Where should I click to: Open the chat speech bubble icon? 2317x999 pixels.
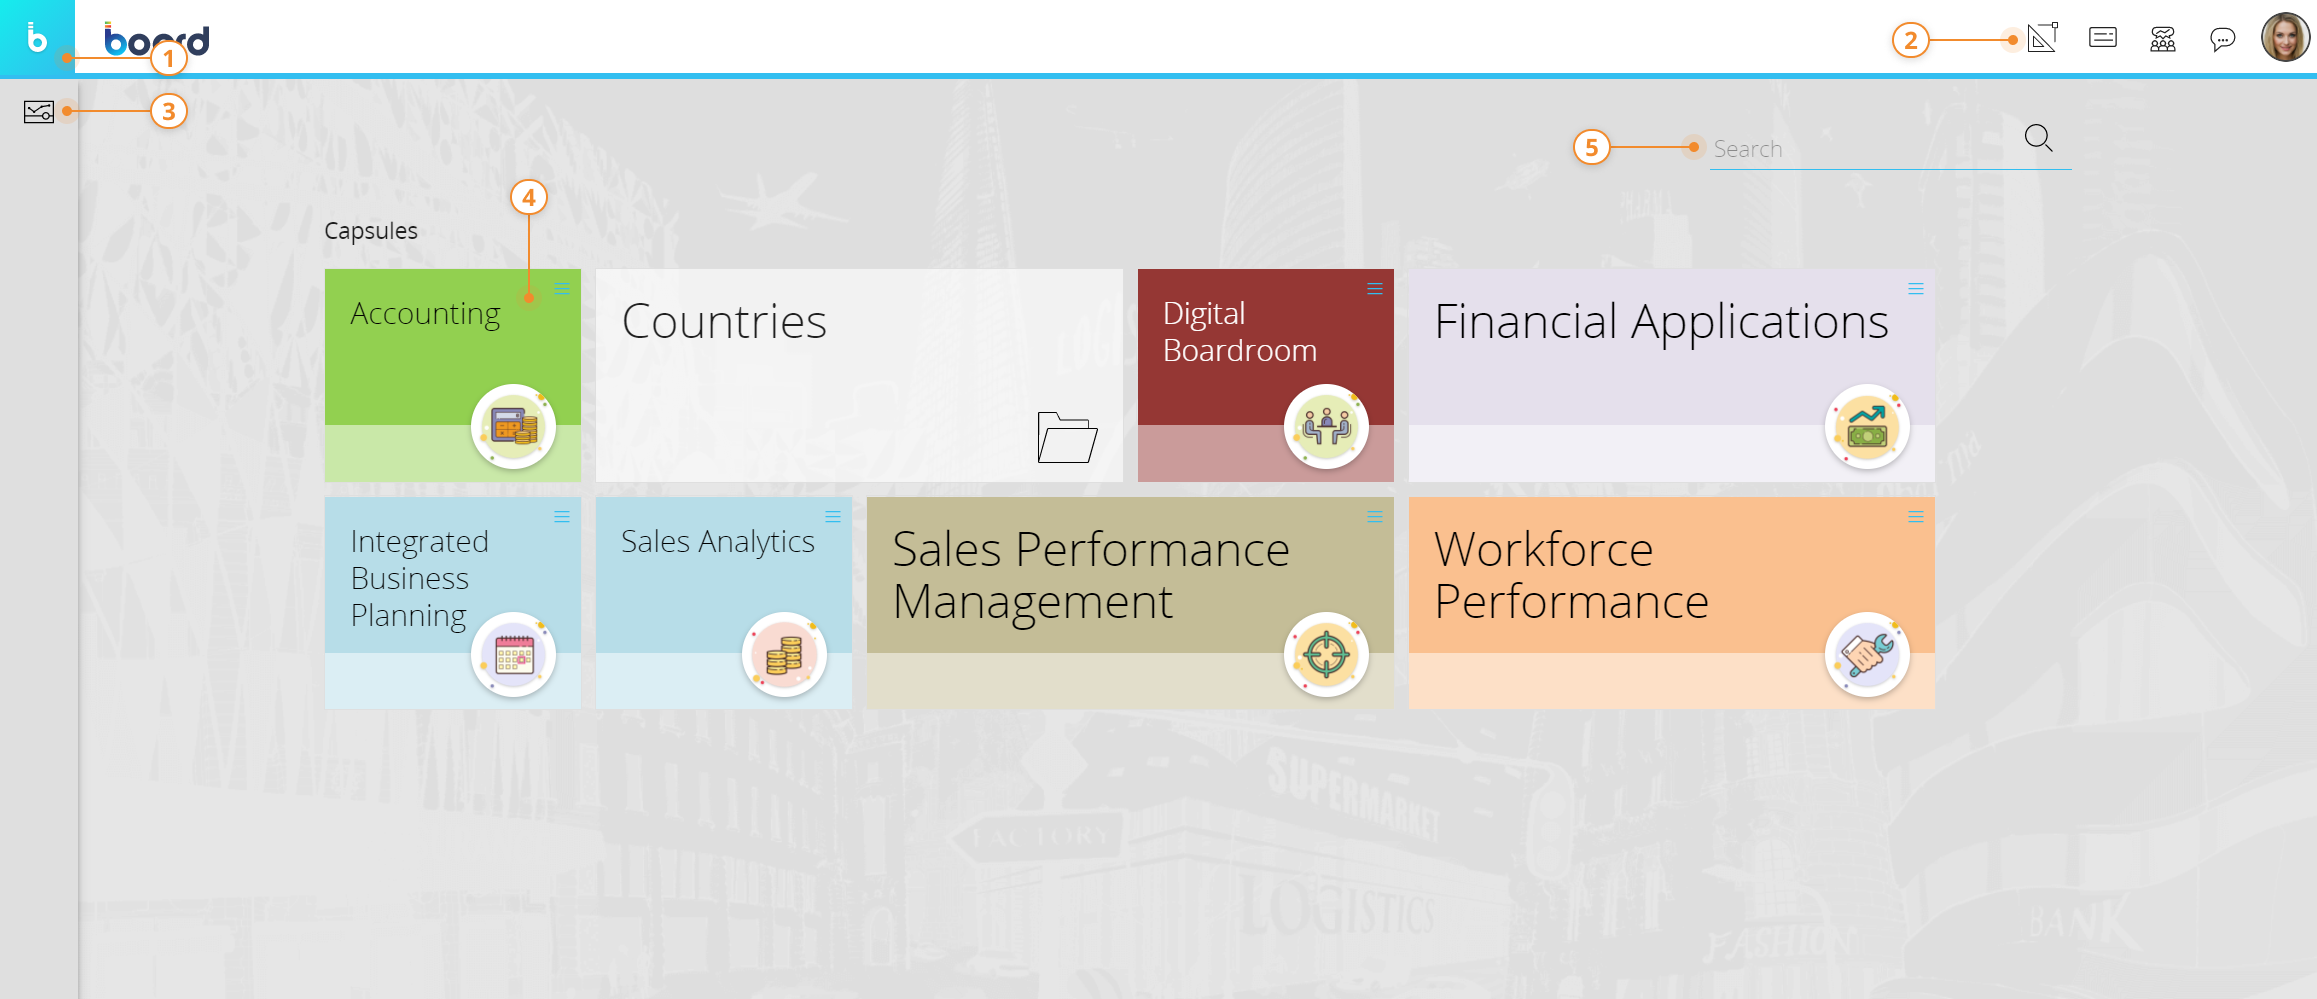point(2222,39)
